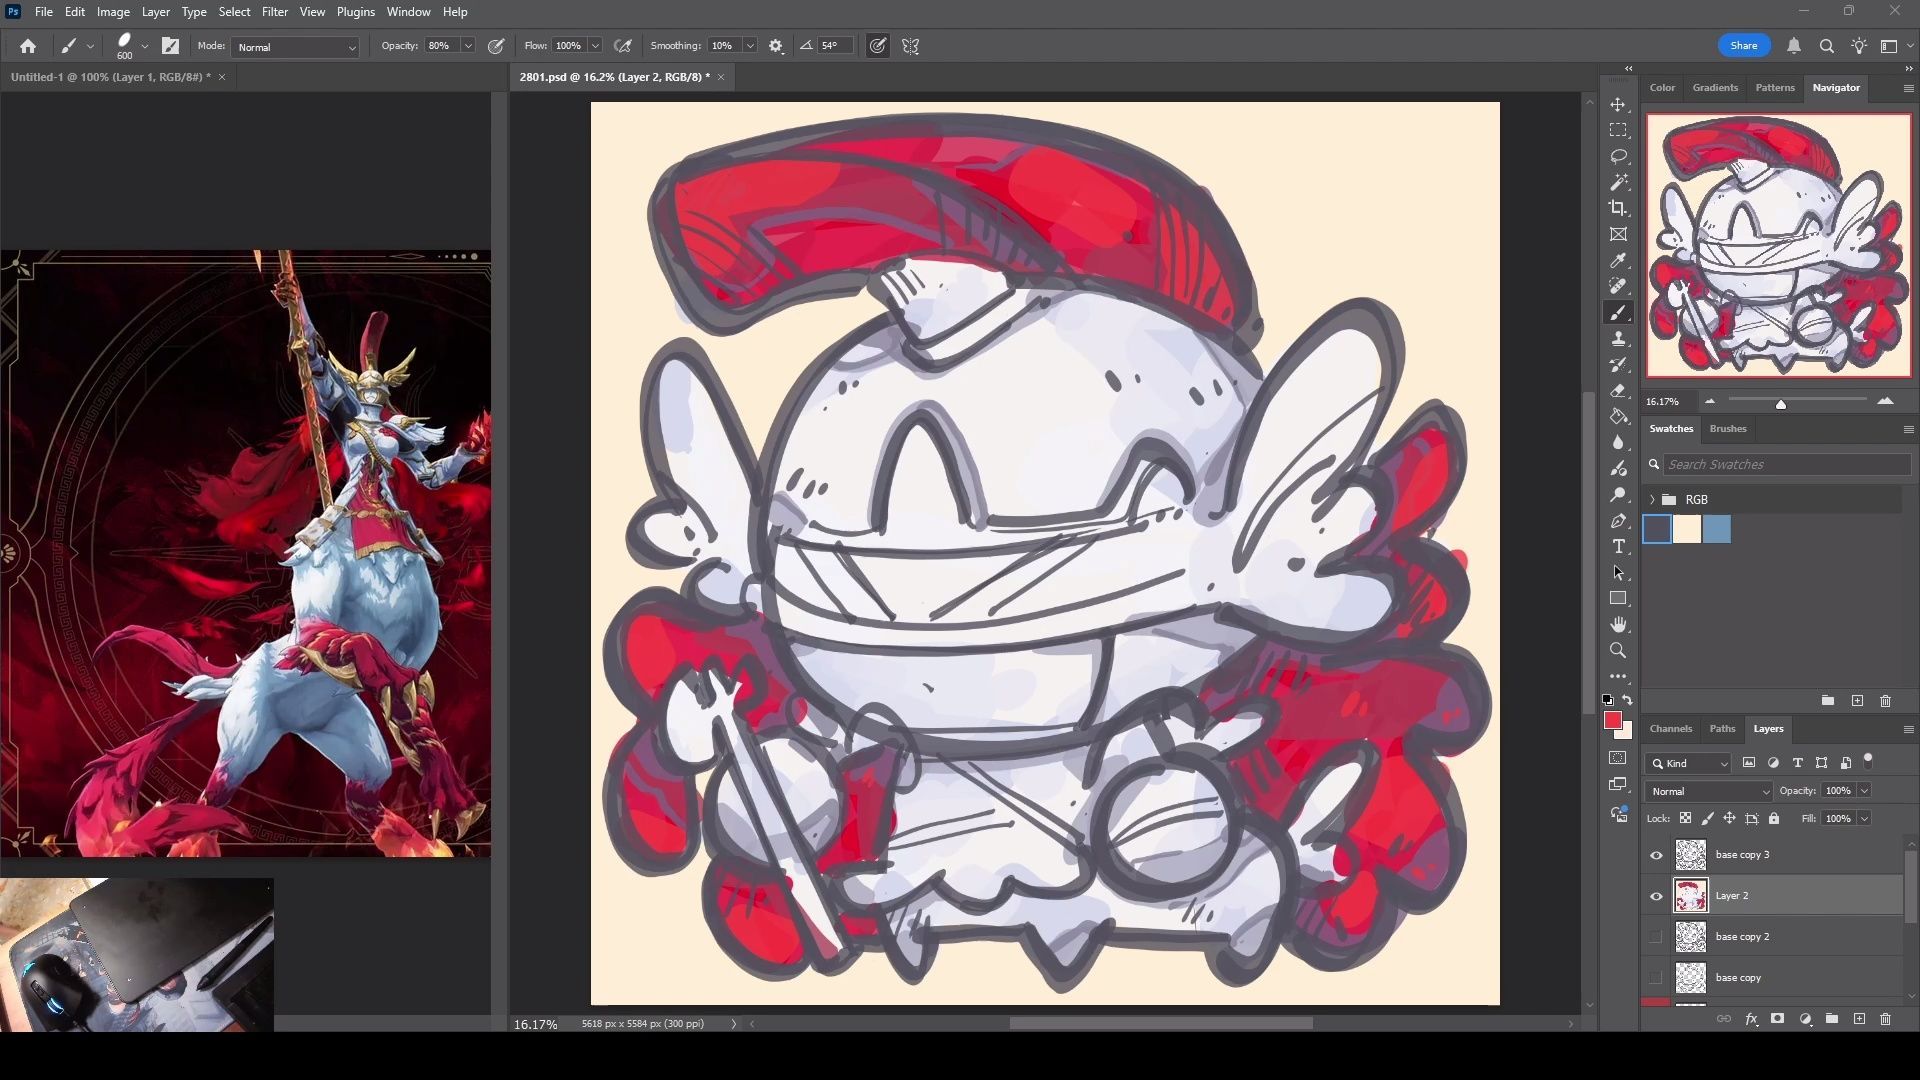Open the Flow value dropdown
The width and height of the screenshot is (1920, 1080).
coord(595,46)
